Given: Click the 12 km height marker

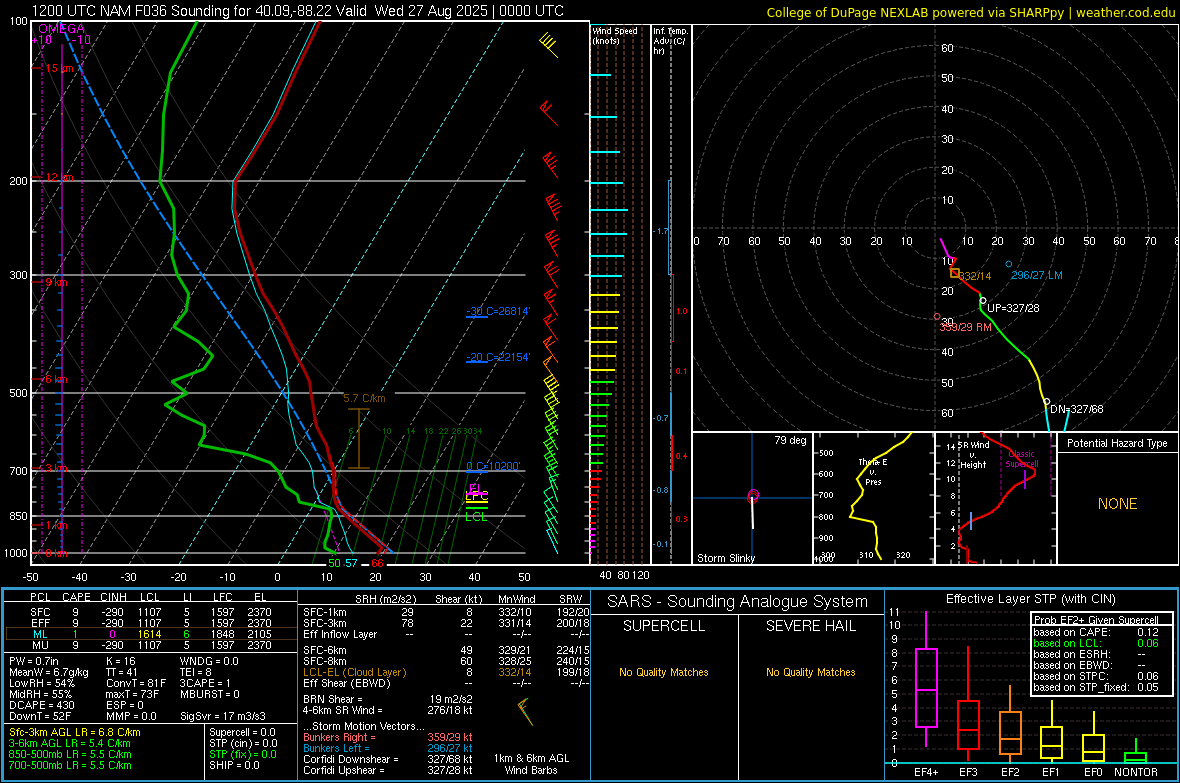Looking at the screenshot, I should 58,177.
